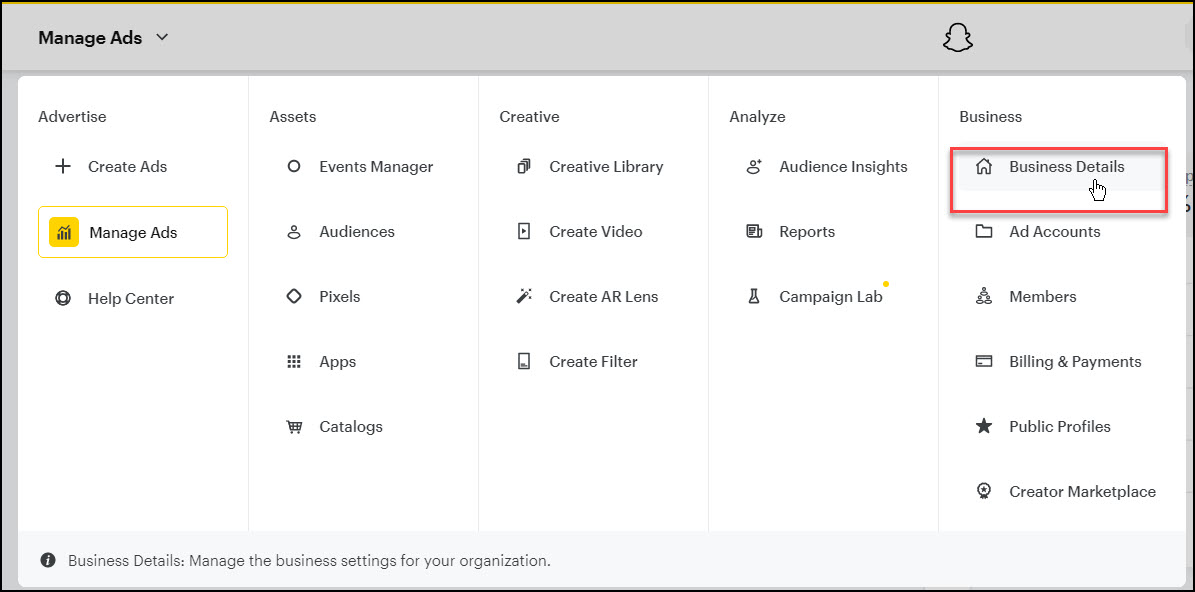
Task: Click the info icon in footer bar
Action: [x=48, y=561]
